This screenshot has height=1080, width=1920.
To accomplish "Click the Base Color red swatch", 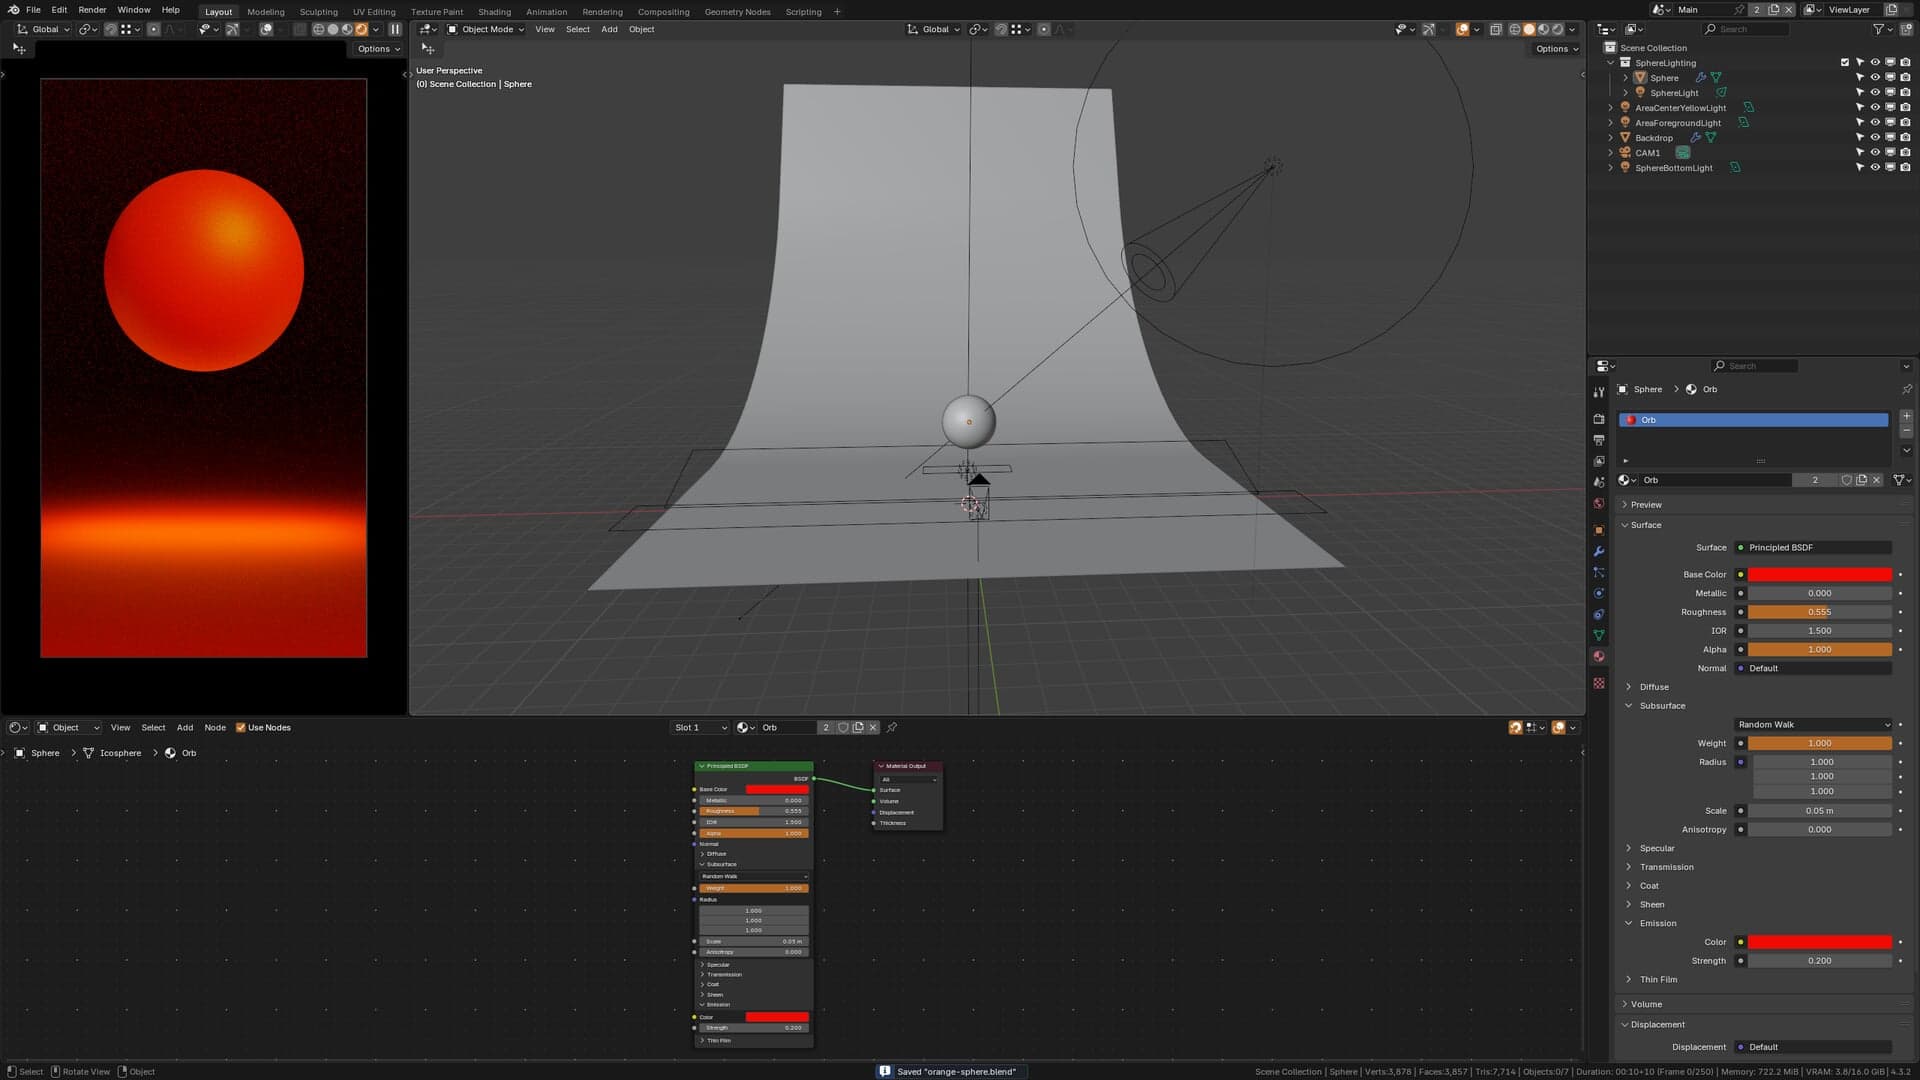I will click(1820, 574).
